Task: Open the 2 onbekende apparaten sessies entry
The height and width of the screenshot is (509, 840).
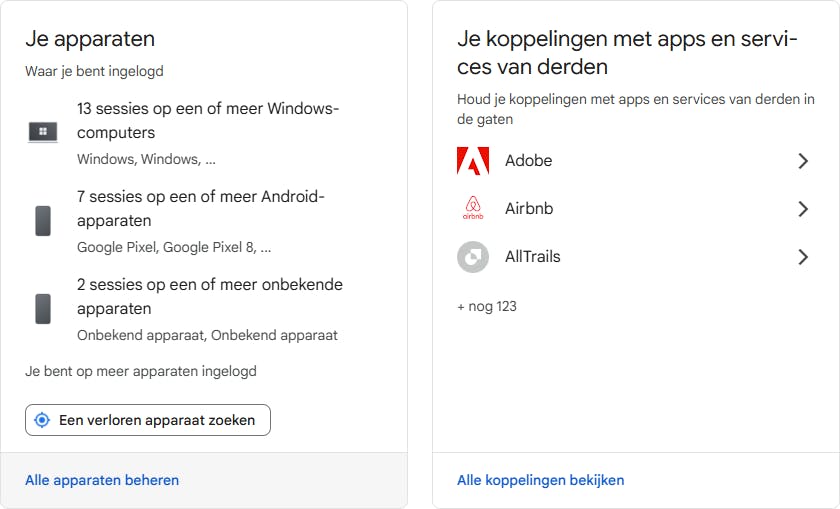Action: click(210, 296)
